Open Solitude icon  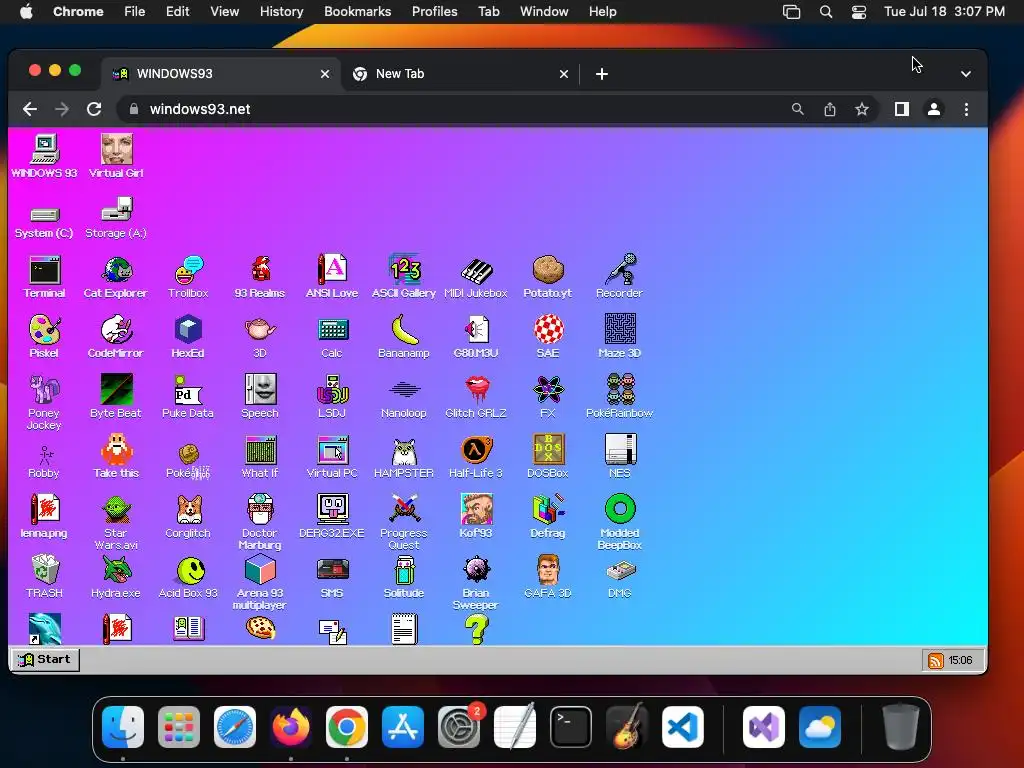404,577
